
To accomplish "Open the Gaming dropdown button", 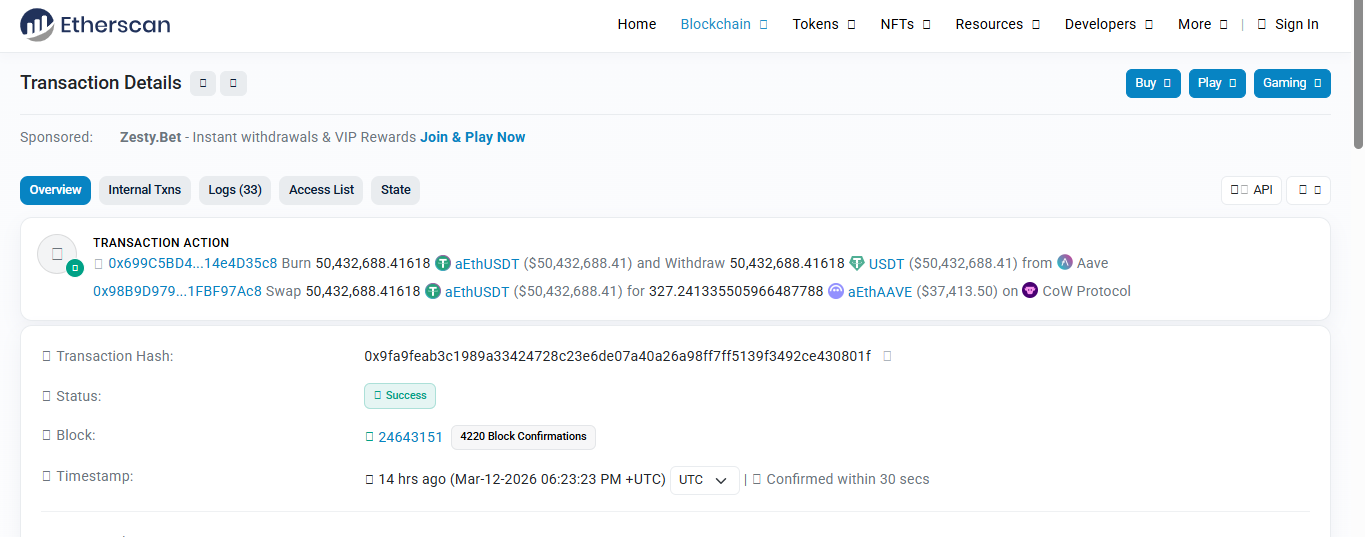I will click(1292, 83).
